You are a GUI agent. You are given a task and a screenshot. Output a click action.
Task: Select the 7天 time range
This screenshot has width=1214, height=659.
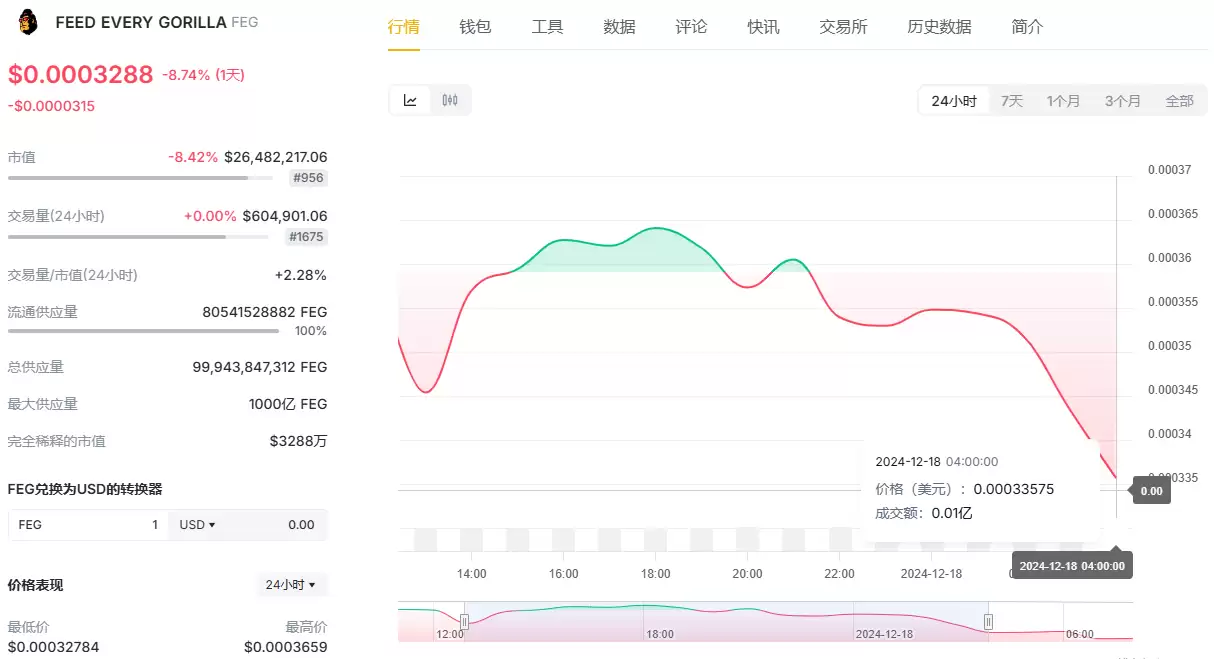[x=1012, y=101]
